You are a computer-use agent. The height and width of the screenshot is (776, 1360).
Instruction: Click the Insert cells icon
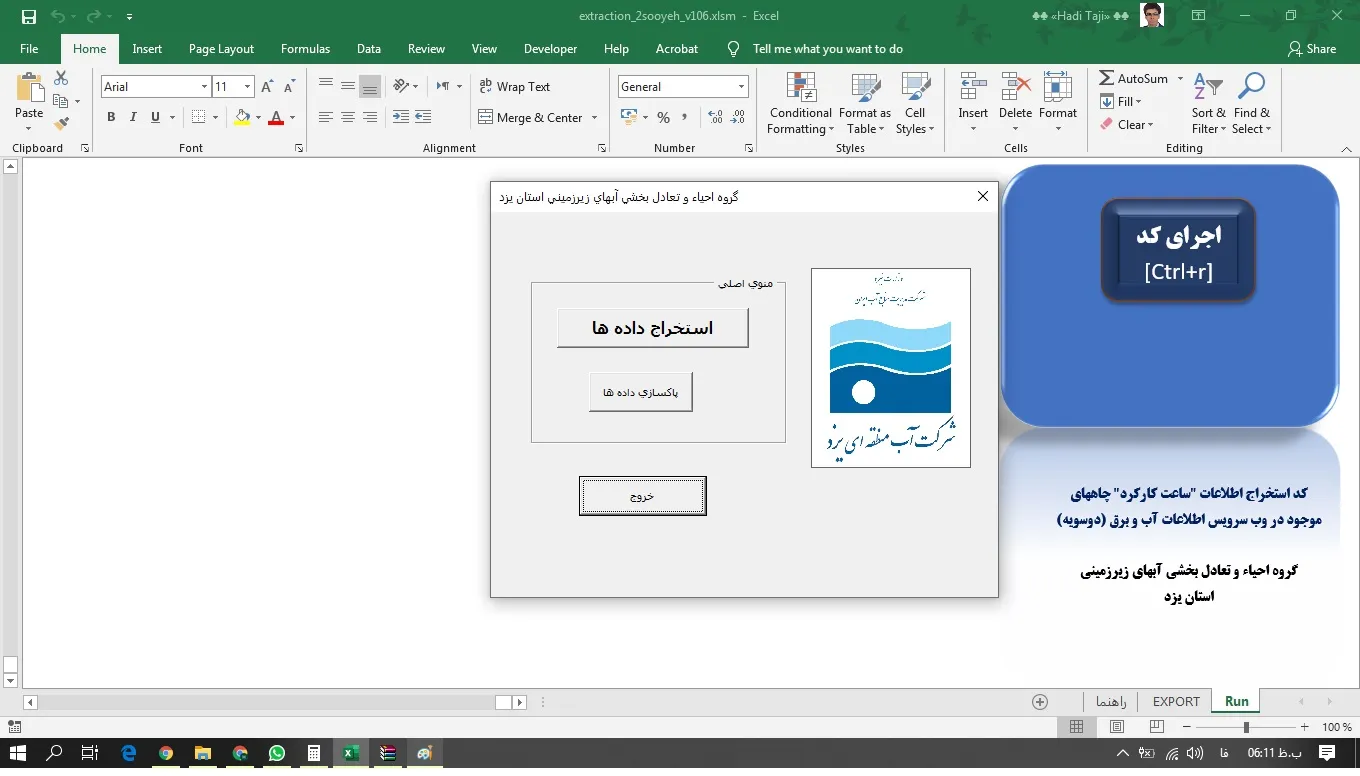click(x=973, y=88)
